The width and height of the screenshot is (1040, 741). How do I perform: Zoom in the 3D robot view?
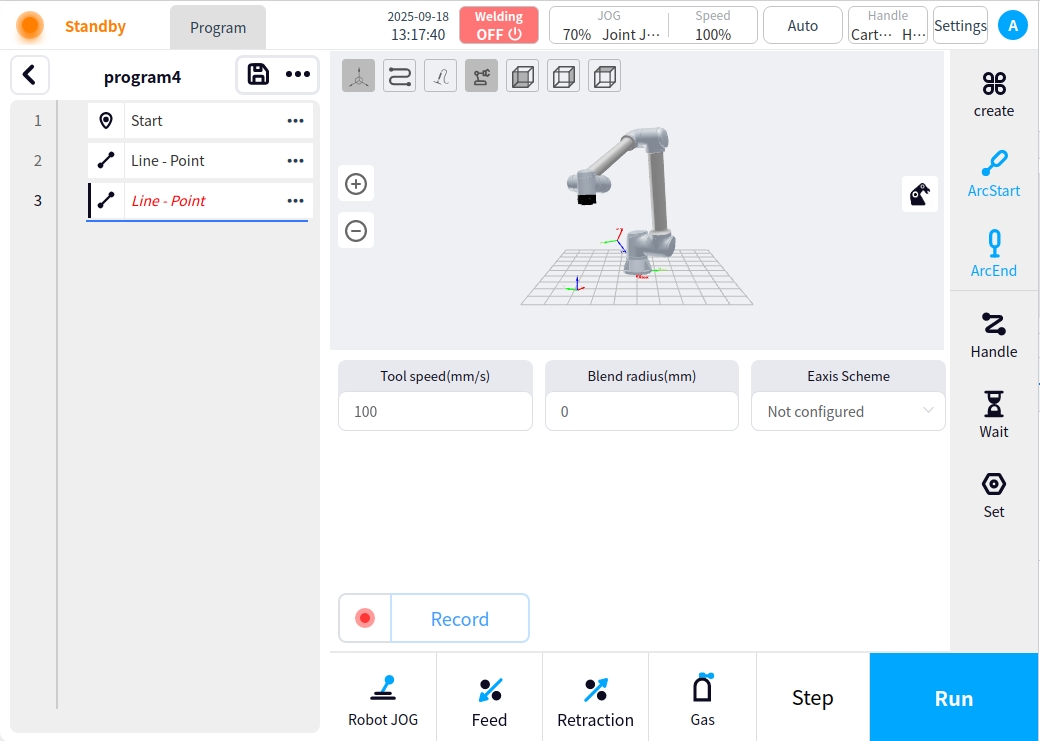[x=356, y=184]
